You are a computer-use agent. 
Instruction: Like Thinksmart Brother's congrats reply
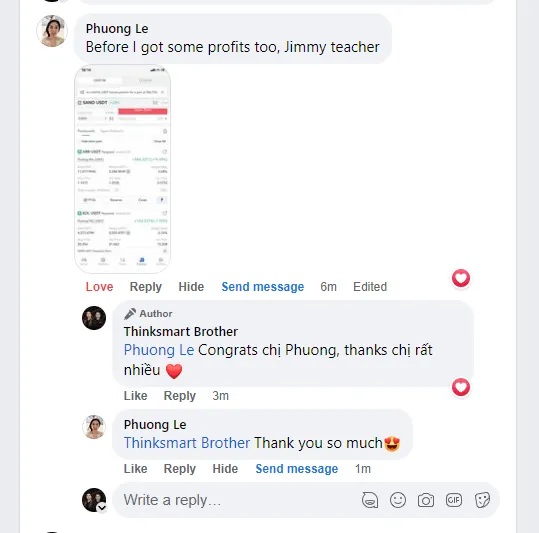pyautogui.click(x=135, y=396)
